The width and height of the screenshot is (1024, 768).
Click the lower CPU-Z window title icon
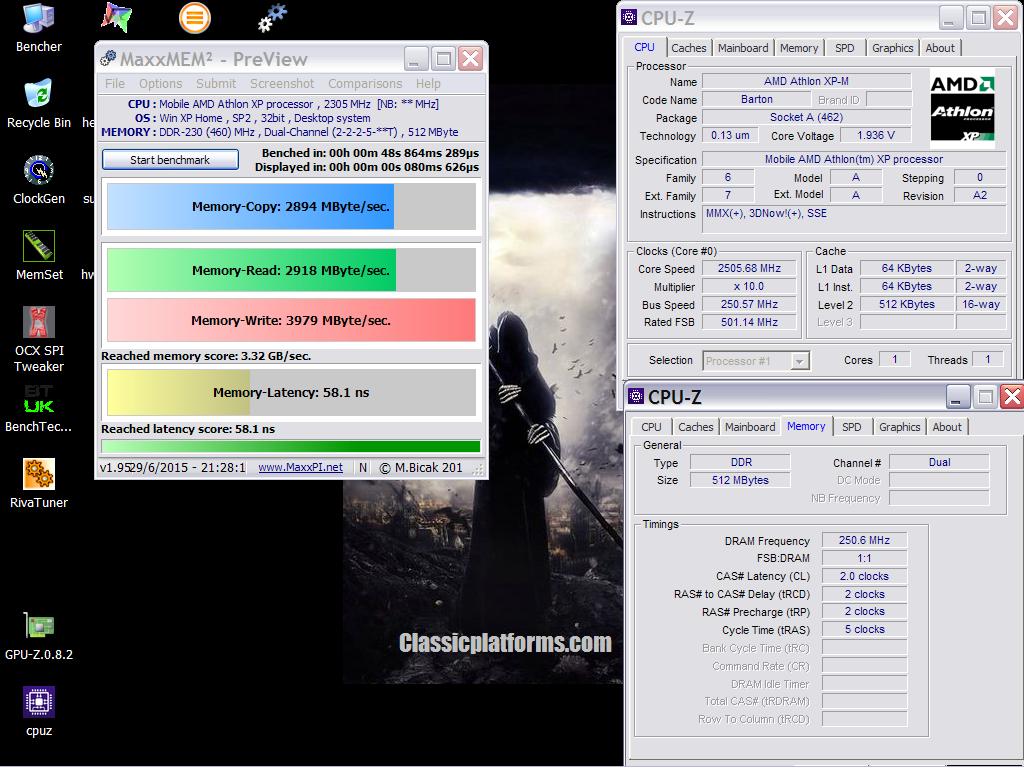(x=635, y=396)
